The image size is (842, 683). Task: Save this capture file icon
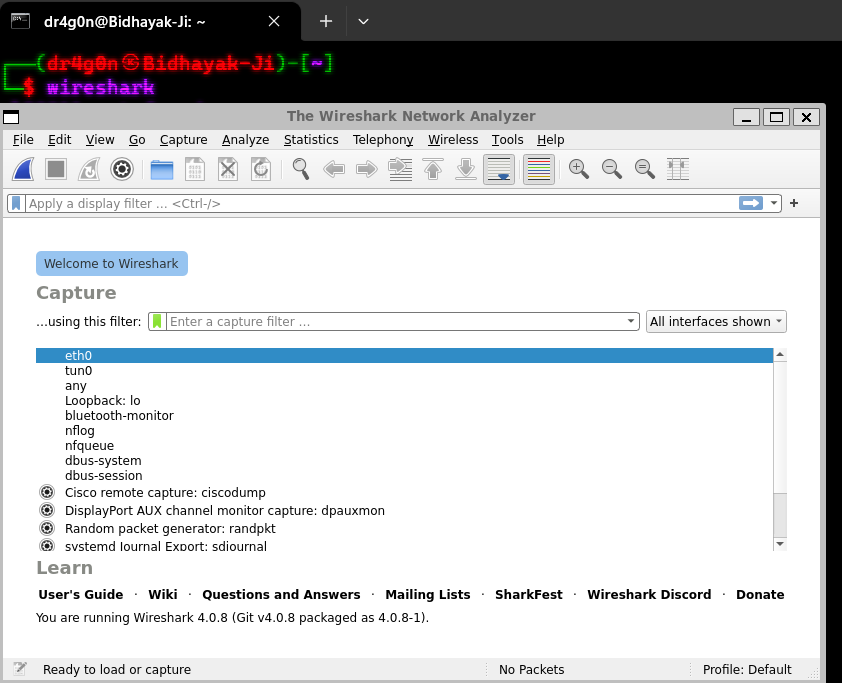(194, 170)
